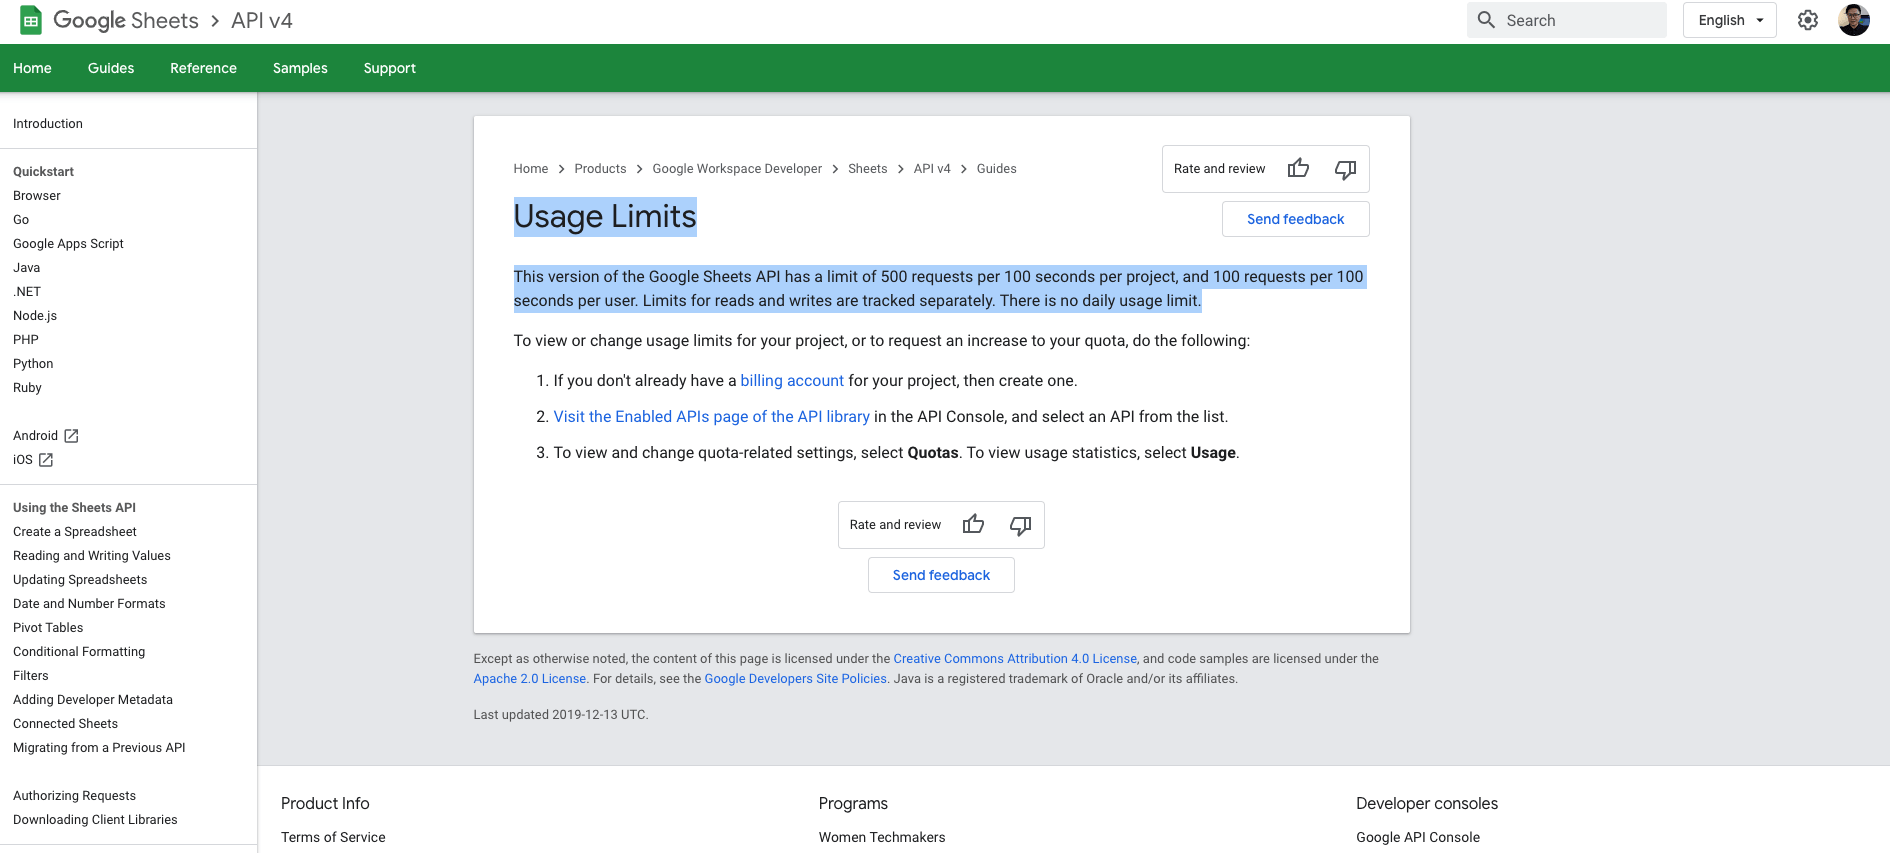The height and width of the screenshot is (853, 1890).
Task: Open the settings gear icon
Action: click(1807, 20)
